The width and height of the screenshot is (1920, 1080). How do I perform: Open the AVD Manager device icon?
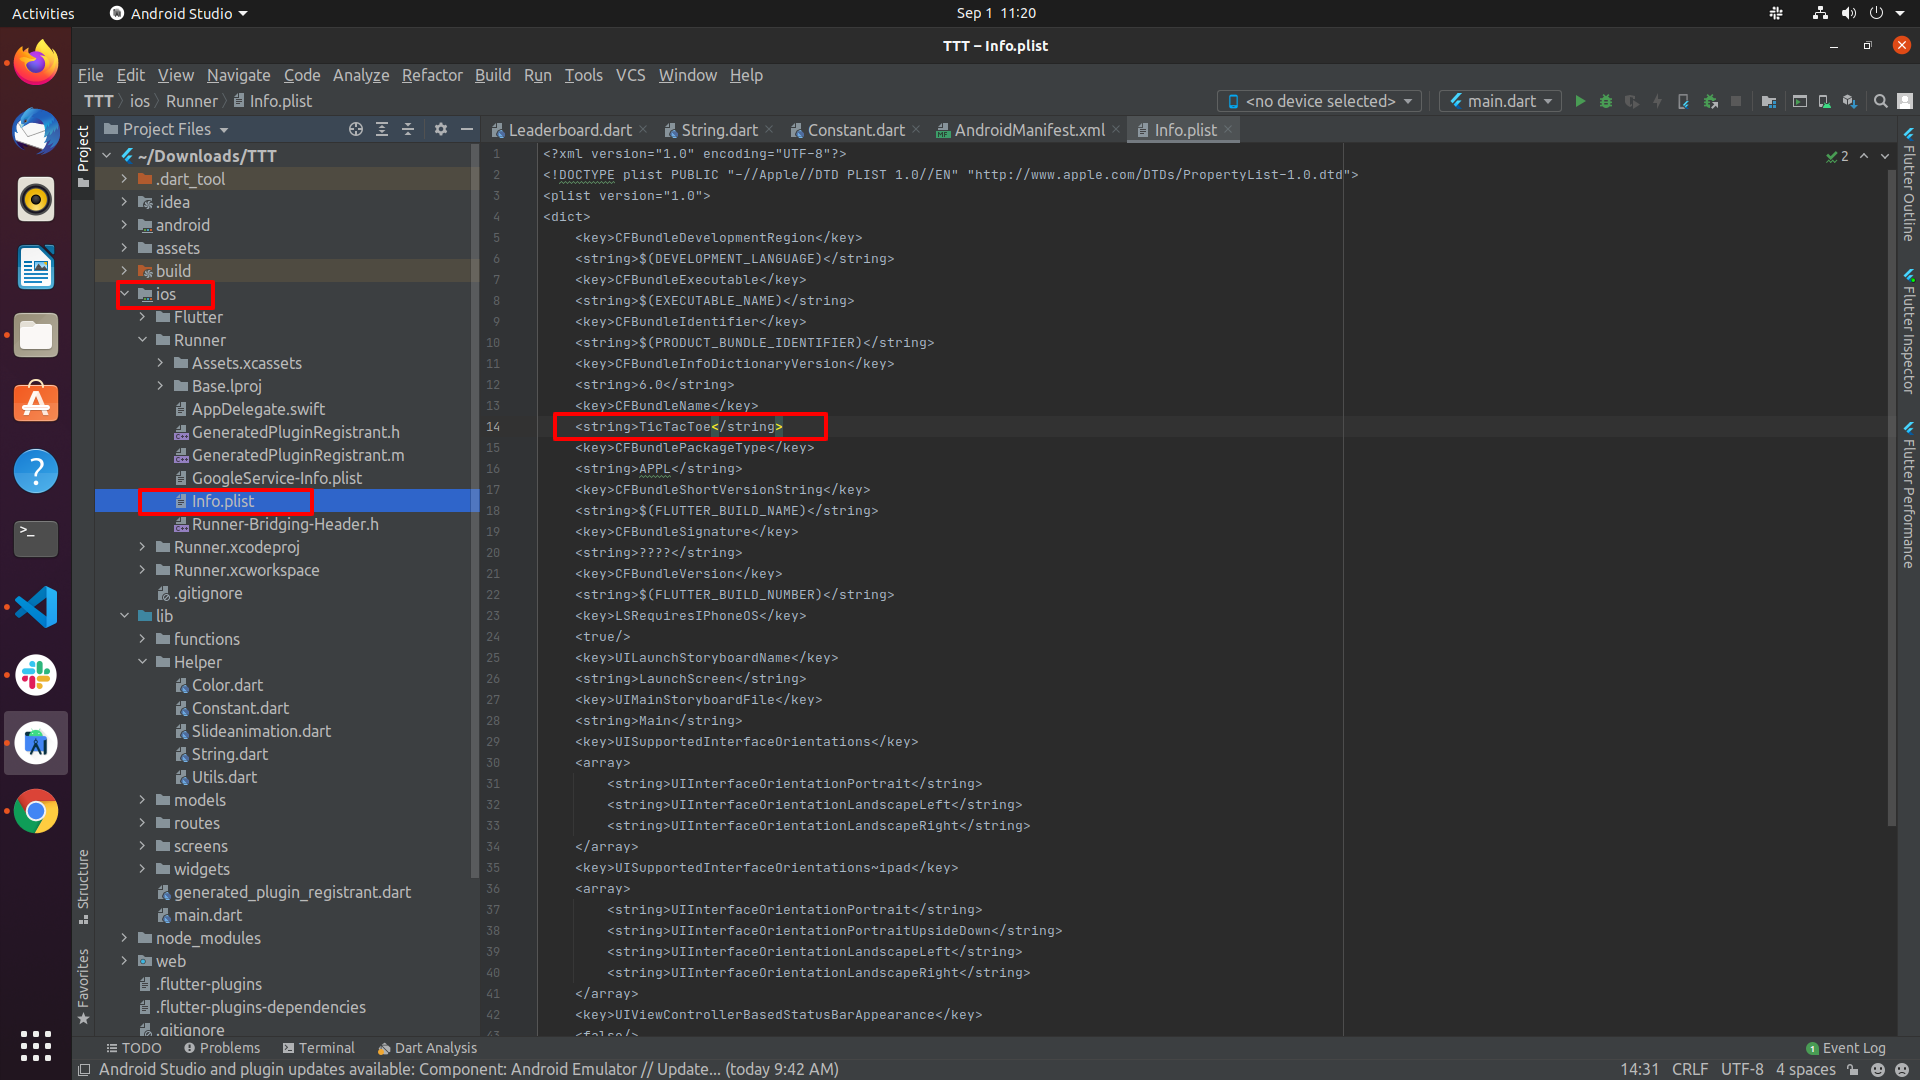(1824, 101)
